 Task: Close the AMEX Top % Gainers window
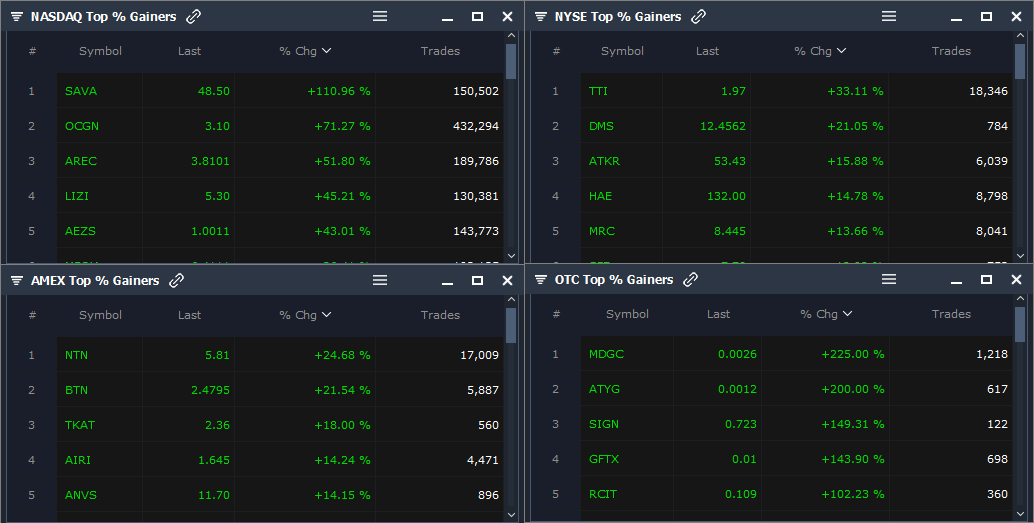click(x=507, y=281)
